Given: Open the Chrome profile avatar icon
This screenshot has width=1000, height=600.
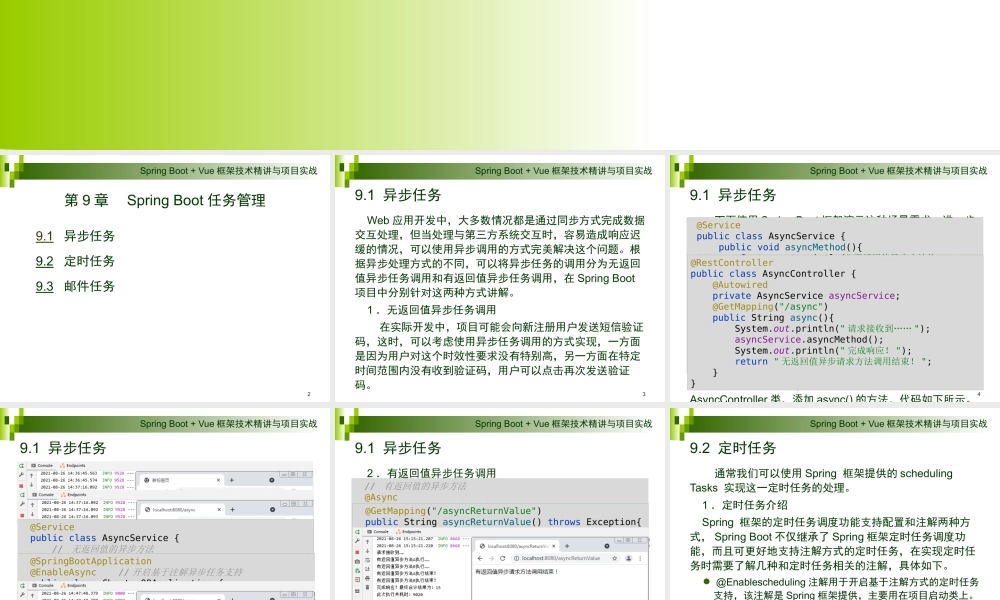Looking at the screenshot, I should click(x=629, y=558).
